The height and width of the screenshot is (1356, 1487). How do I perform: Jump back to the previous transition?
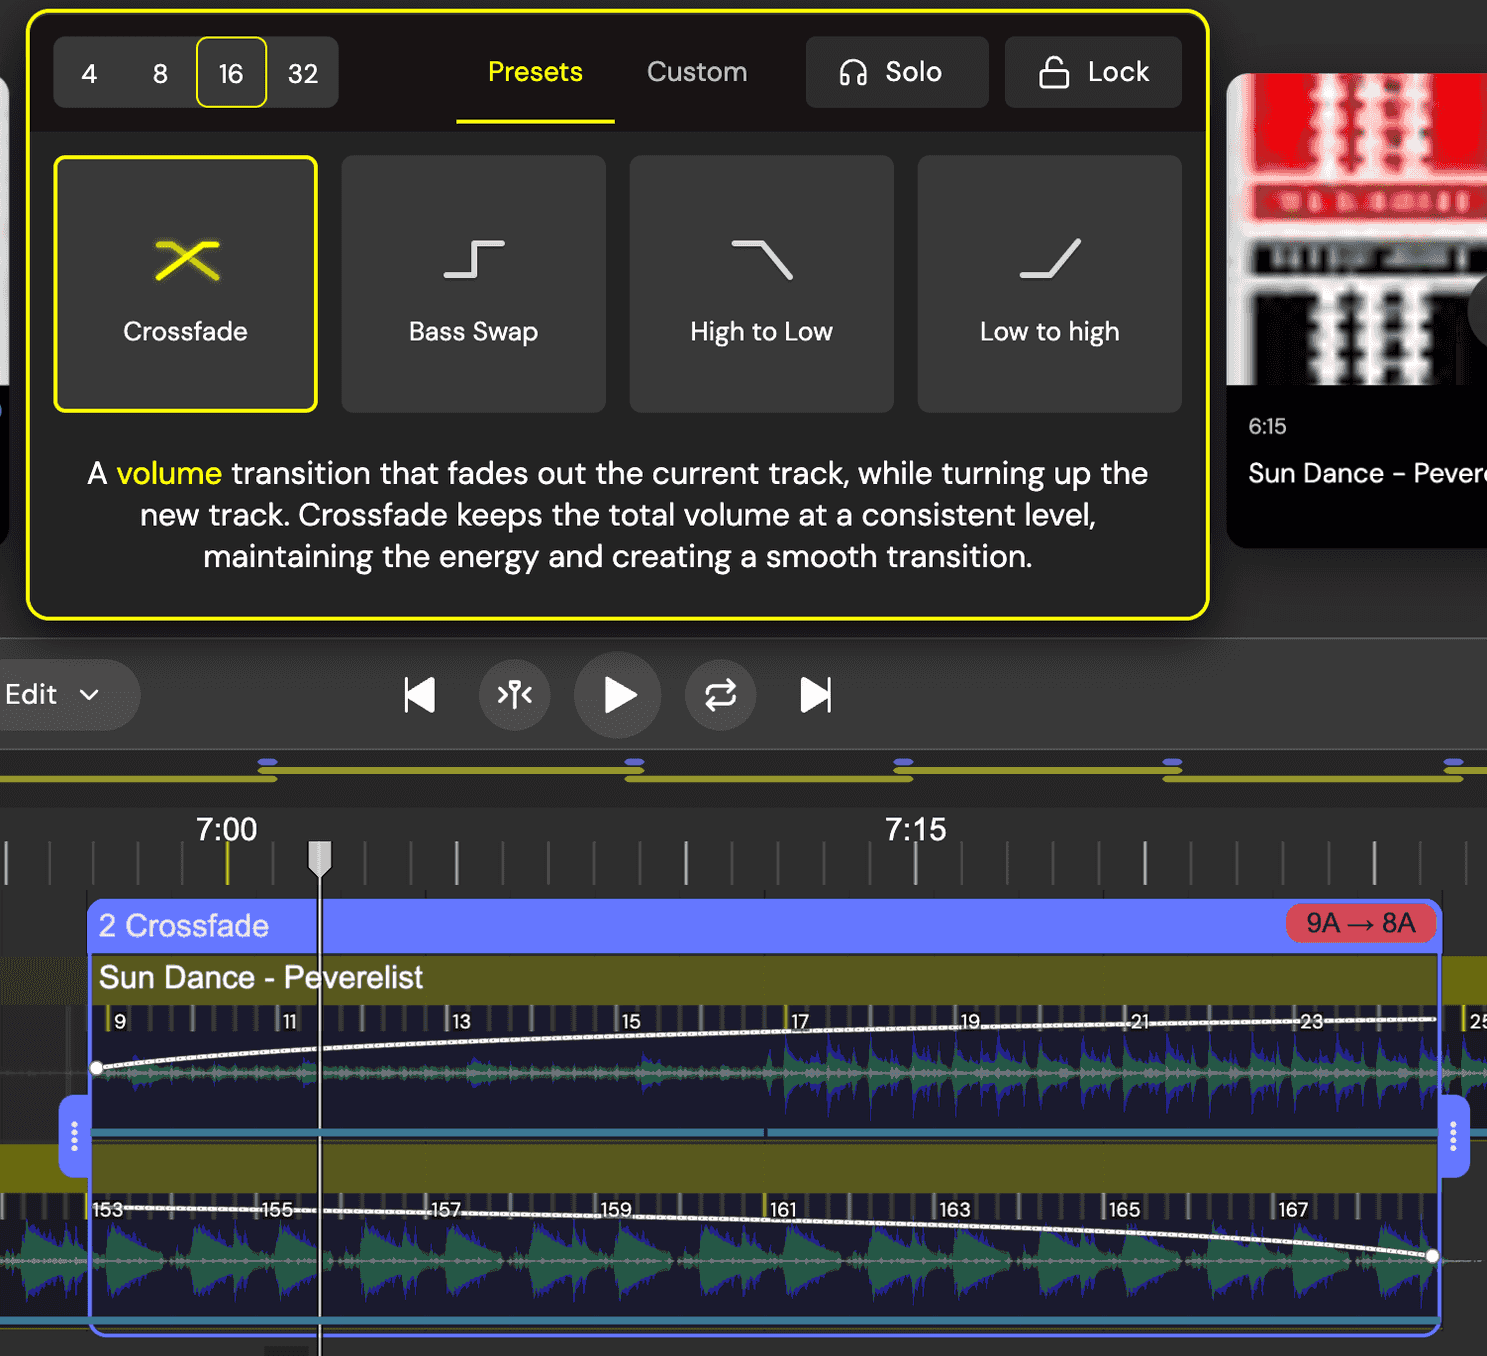point(419,695)
